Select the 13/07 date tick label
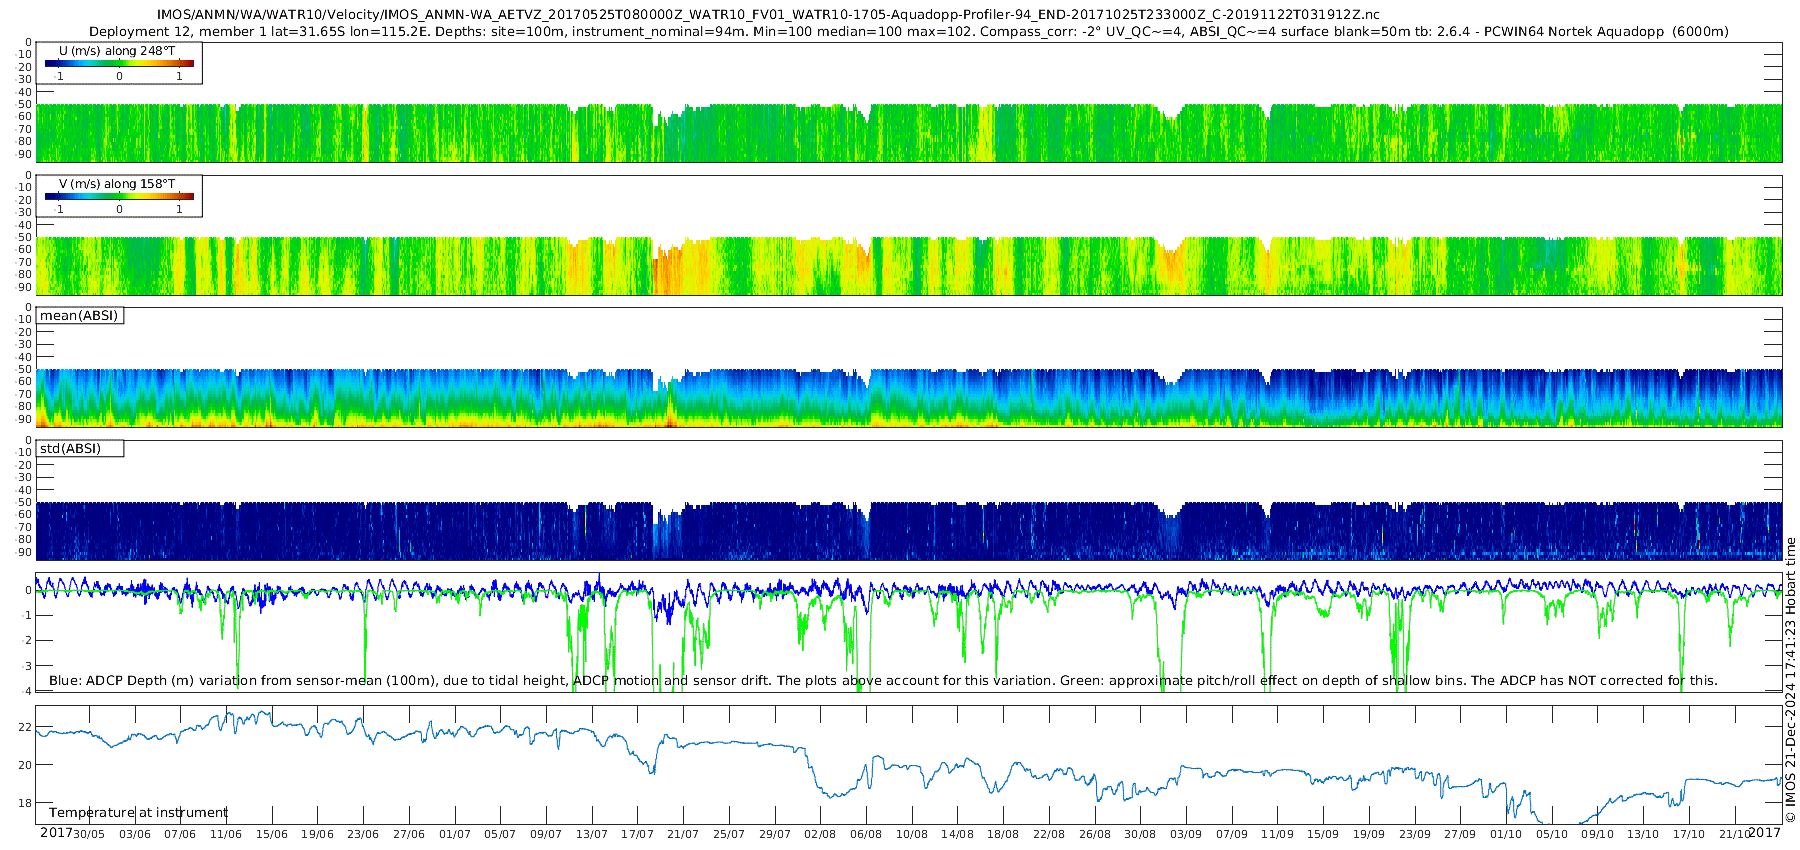 592,834
